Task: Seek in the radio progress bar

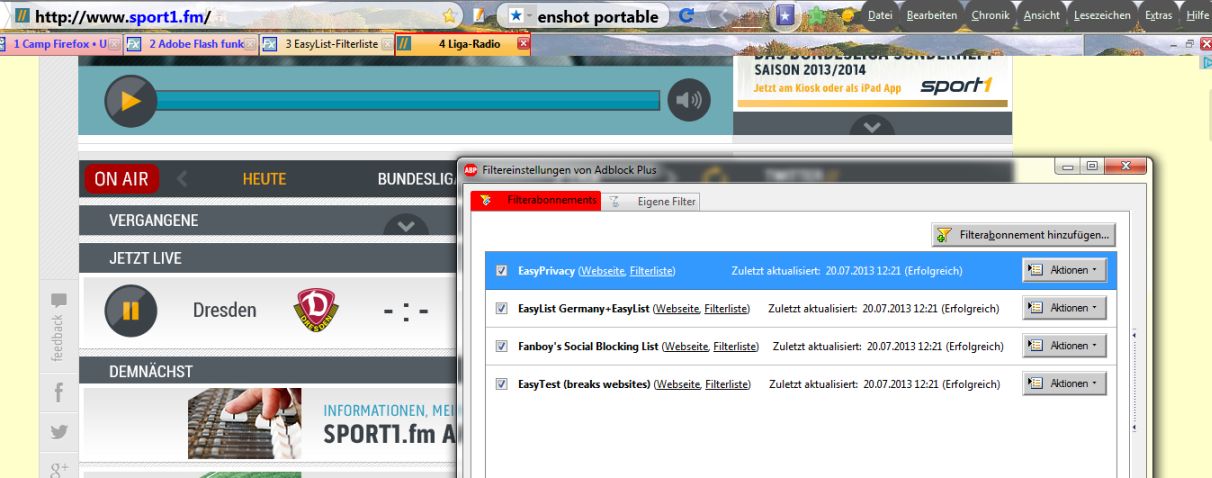Action: pyautogui.click(x=410, y=100)
